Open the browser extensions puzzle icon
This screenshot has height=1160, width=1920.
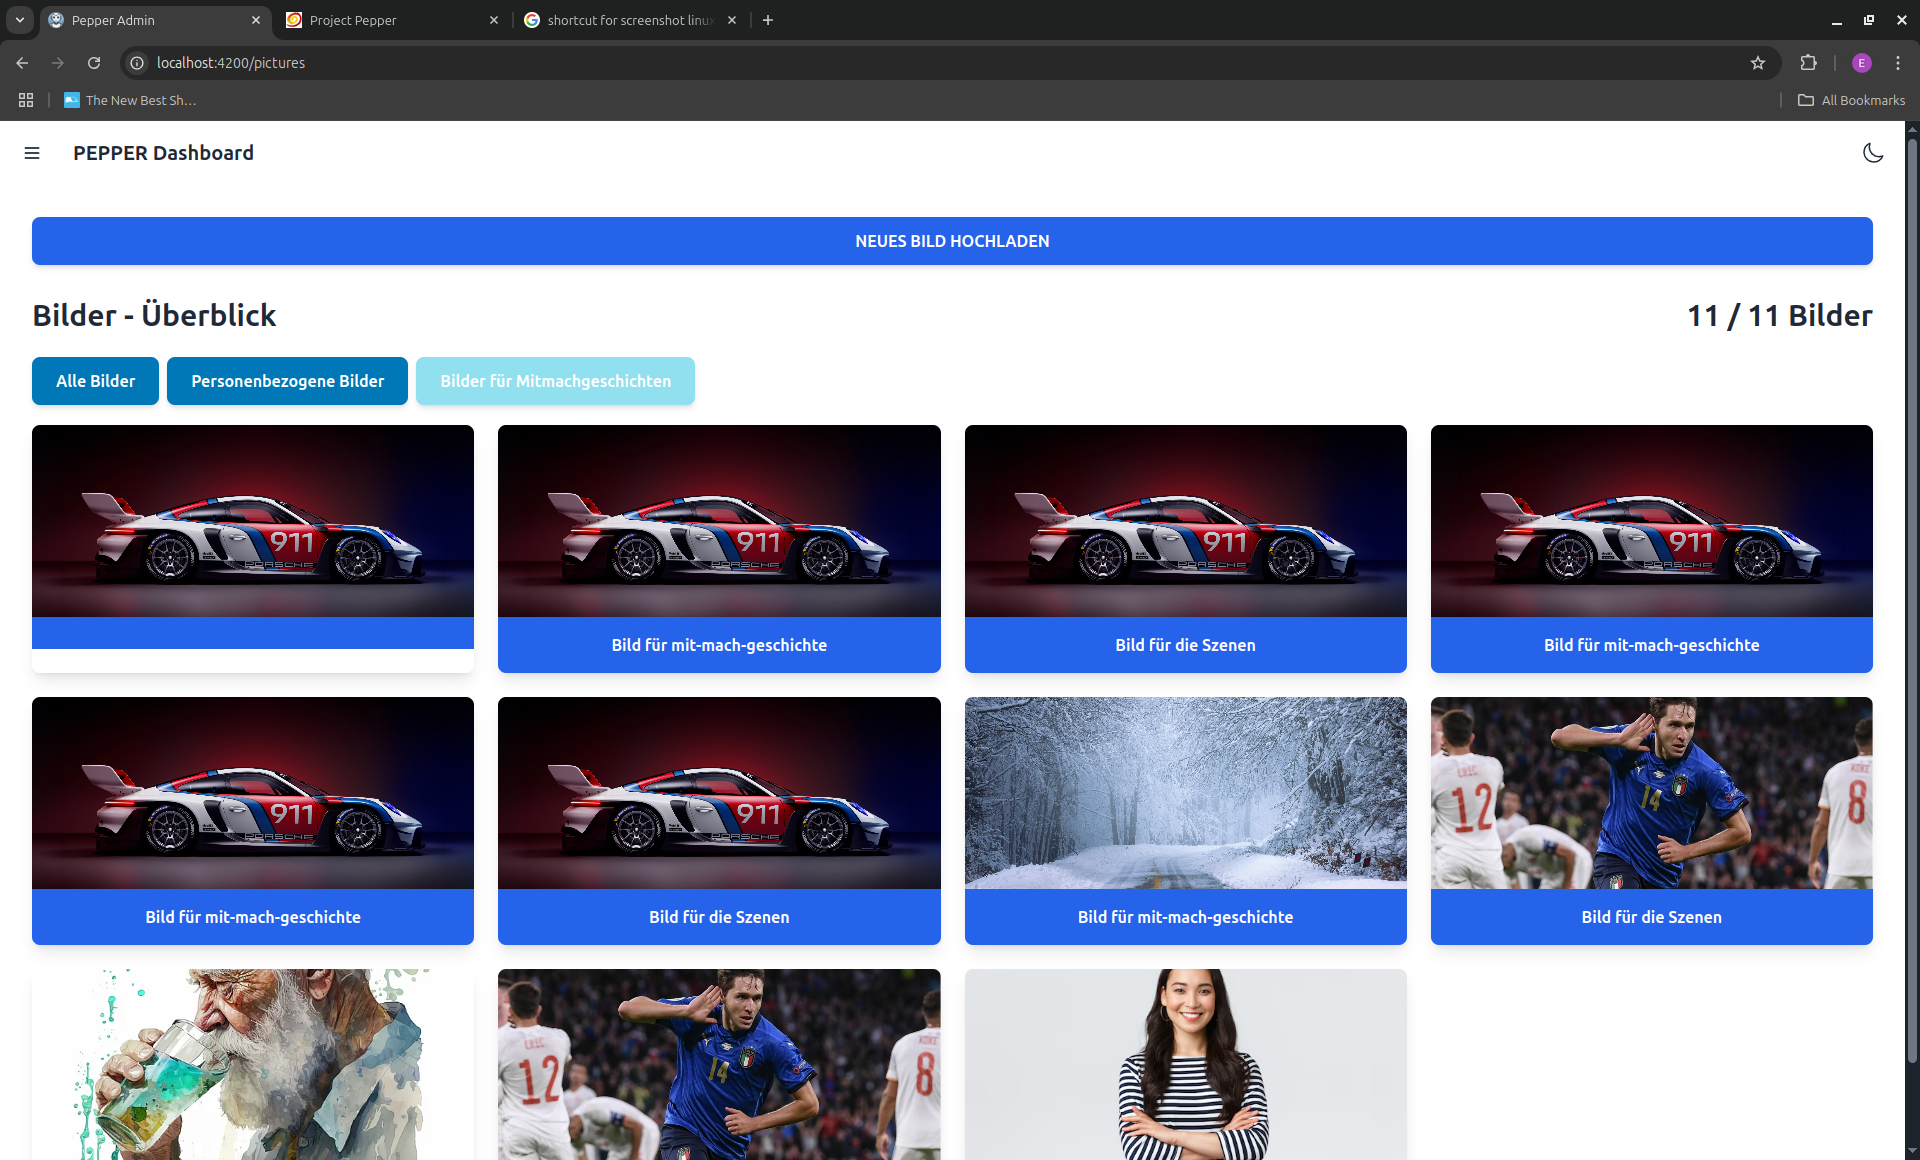[x=1808, y=63]
